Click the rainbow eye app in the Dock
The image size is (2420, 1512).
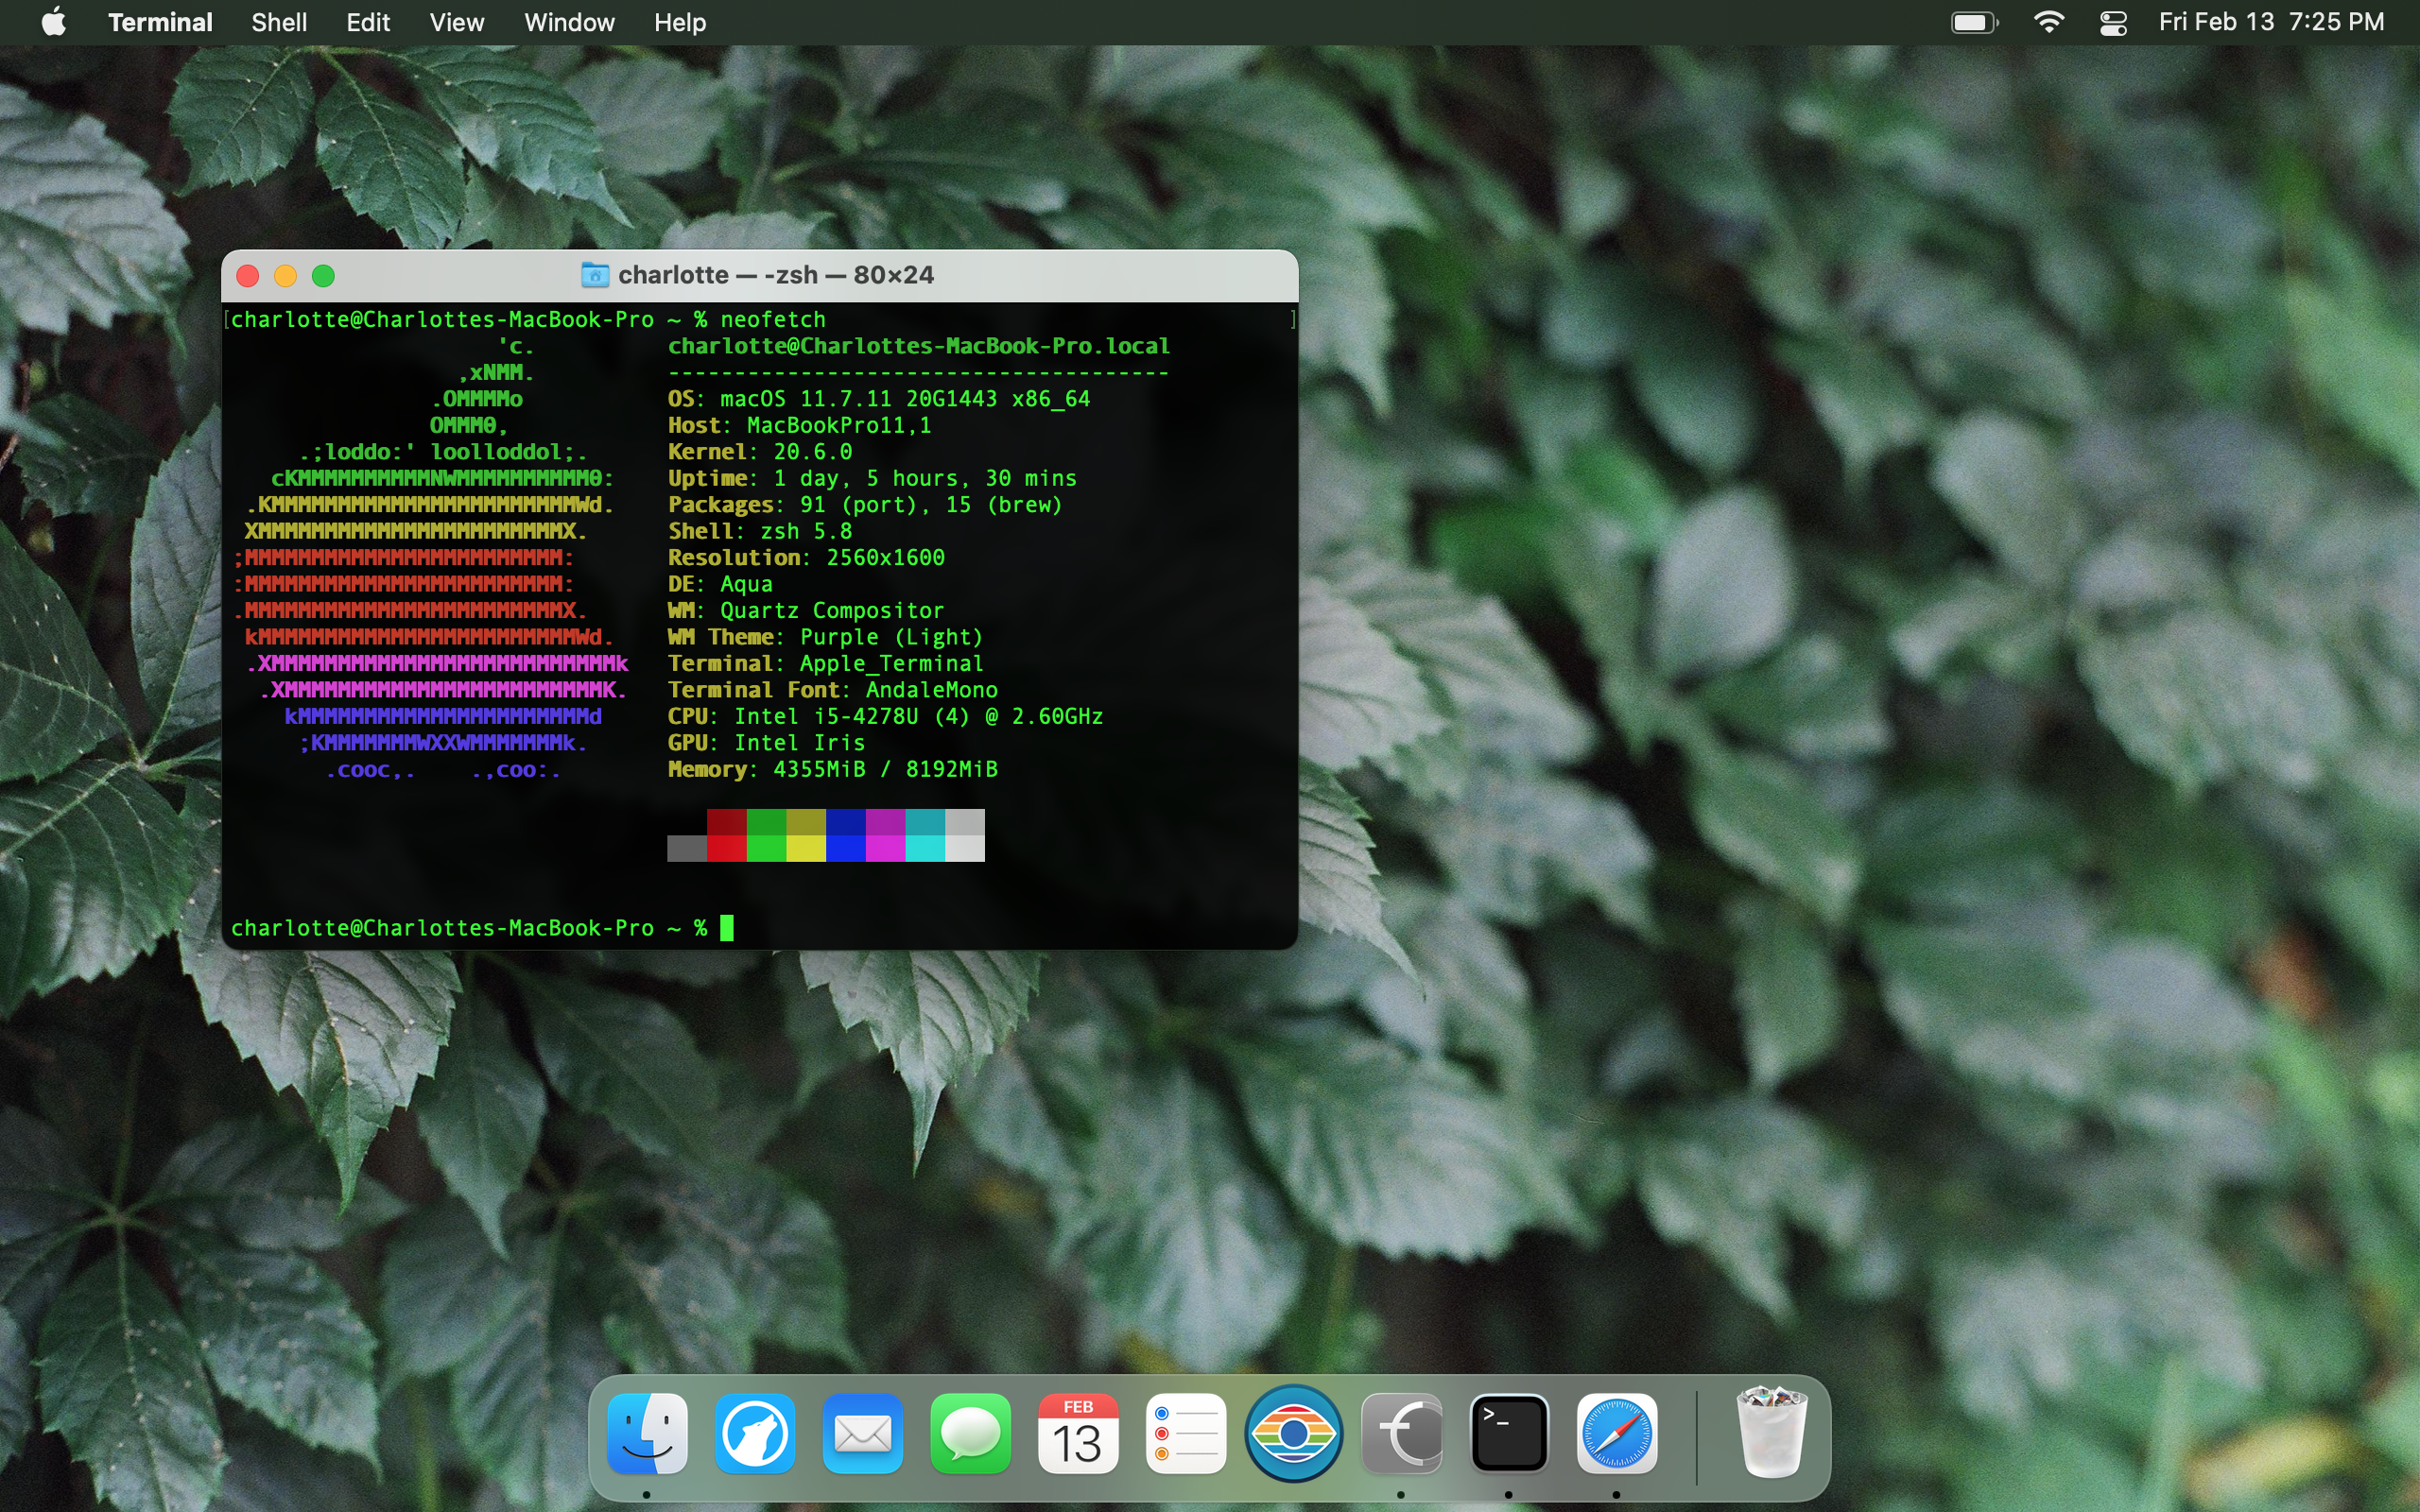point(1294,1435)
